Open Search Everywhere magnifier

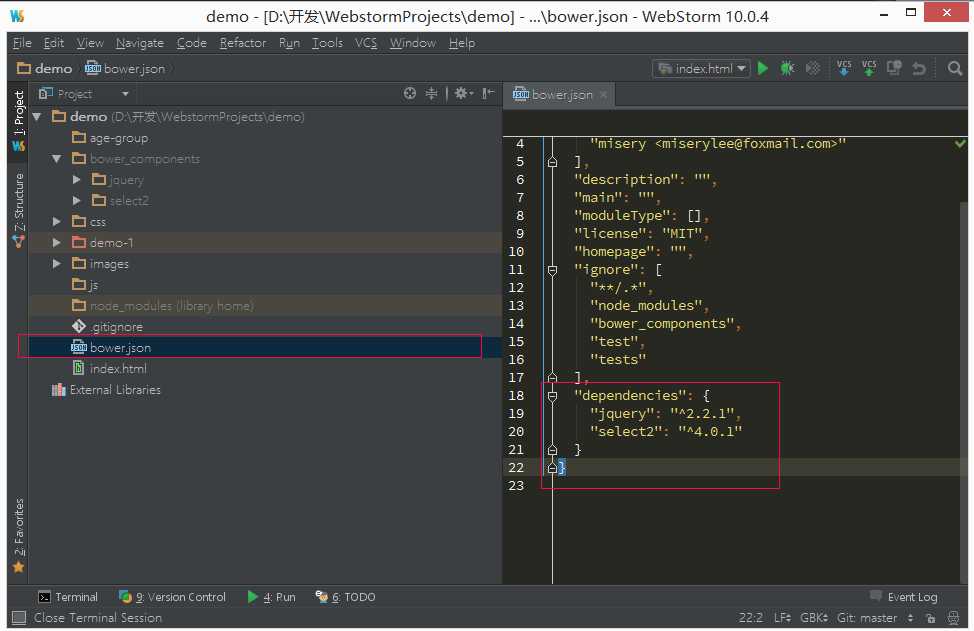click(955, 68)
